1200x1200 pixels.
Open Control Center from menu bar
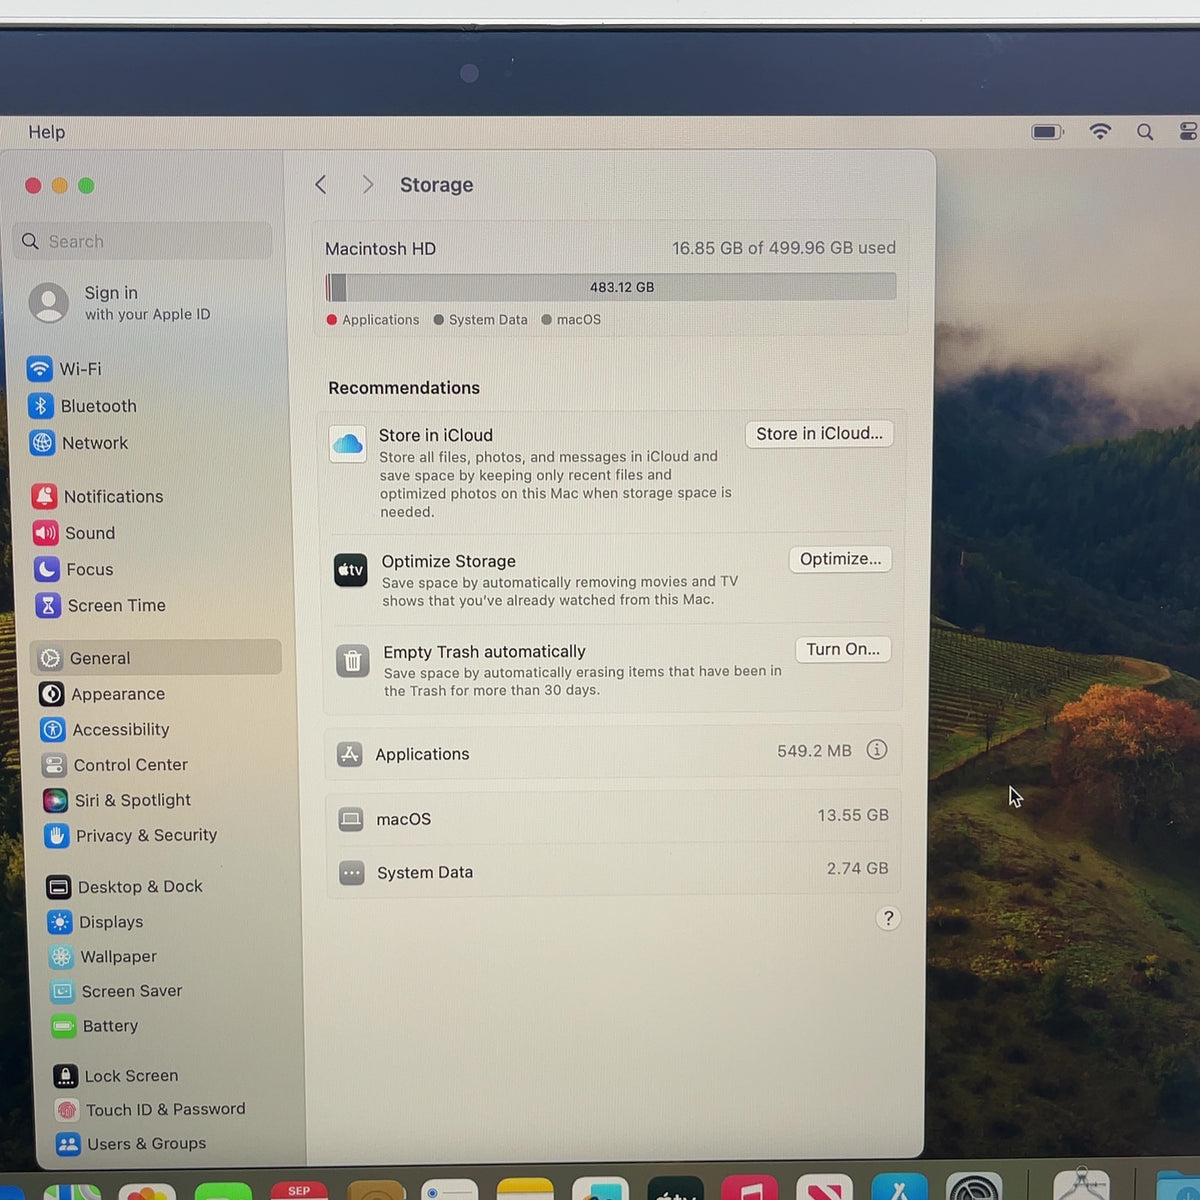(1188, 132)
